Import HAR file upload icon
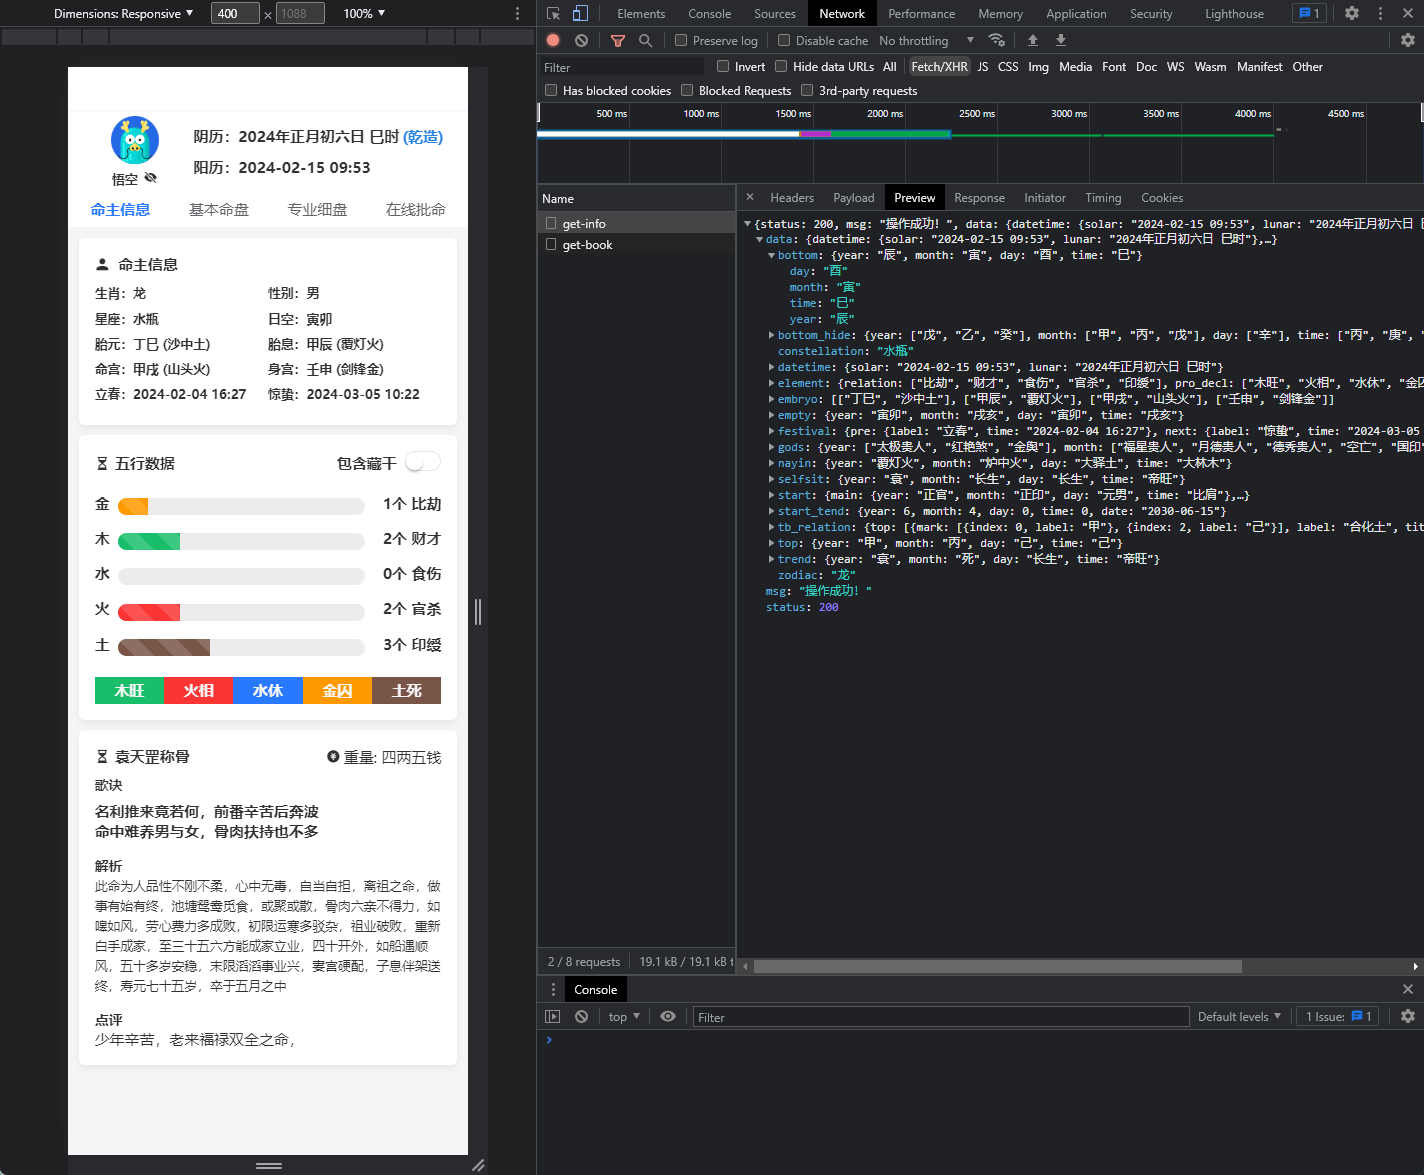 pos(1033,40)
